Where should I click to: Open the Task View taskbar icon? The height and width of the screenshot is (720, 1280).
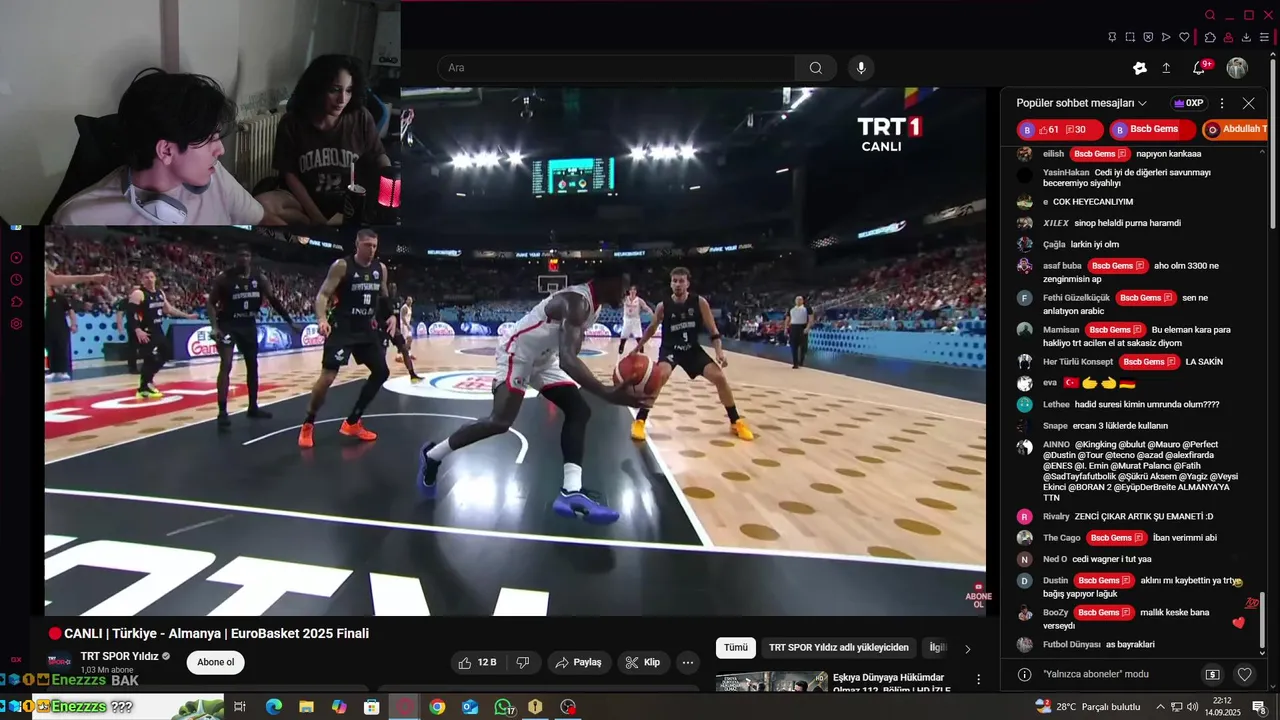[x=240, y=707]
